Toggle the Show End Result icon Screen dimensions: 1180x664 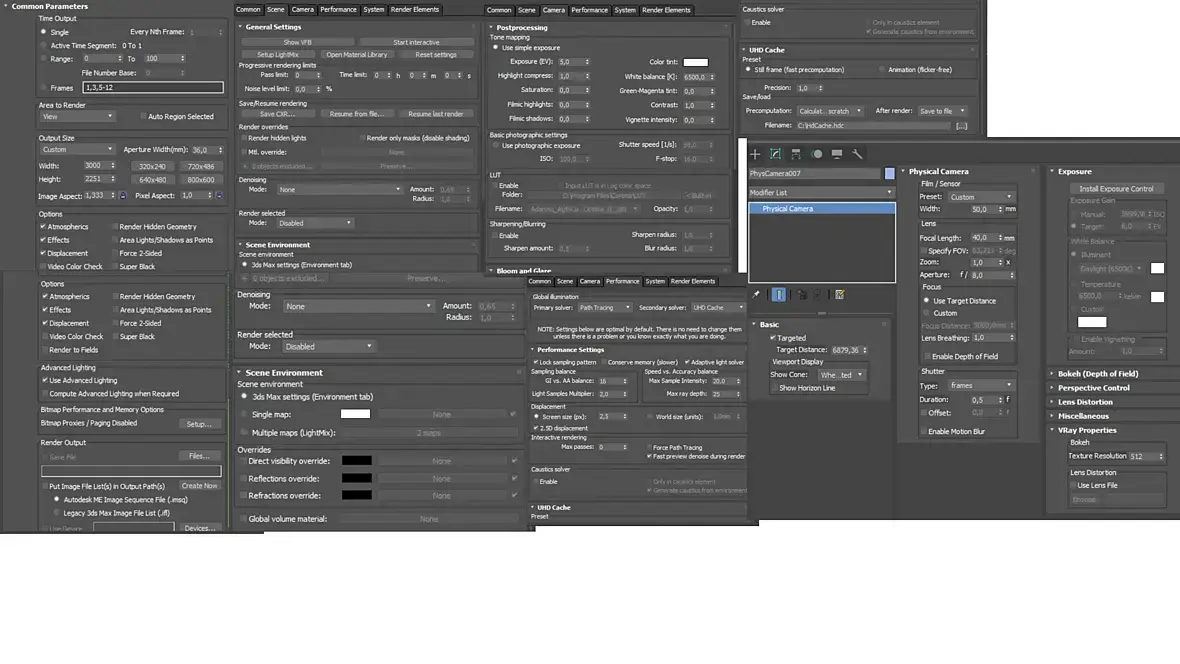(x=779, y=294)
